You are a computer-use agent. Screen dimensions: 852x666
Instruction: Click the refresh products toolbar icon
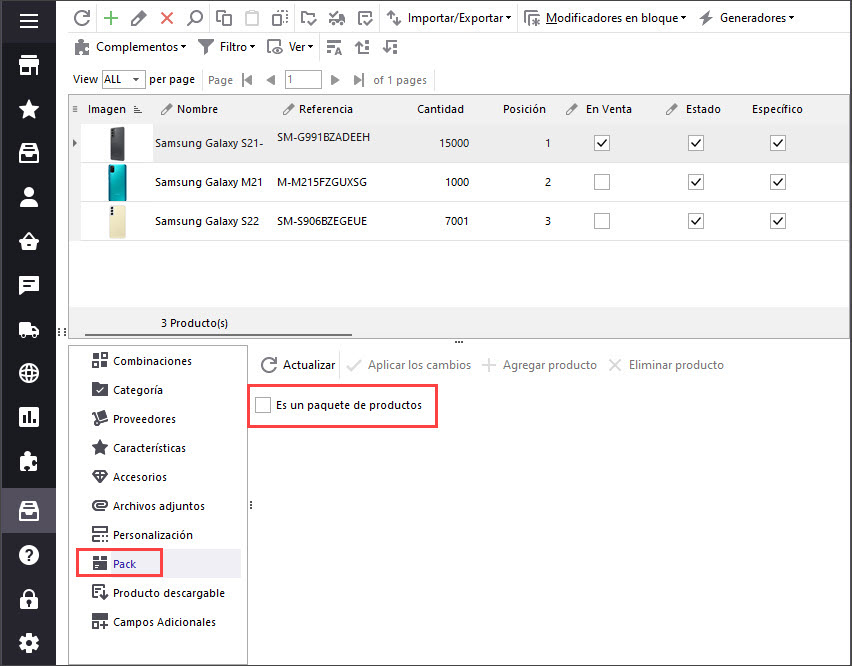(x=82, y=18)
